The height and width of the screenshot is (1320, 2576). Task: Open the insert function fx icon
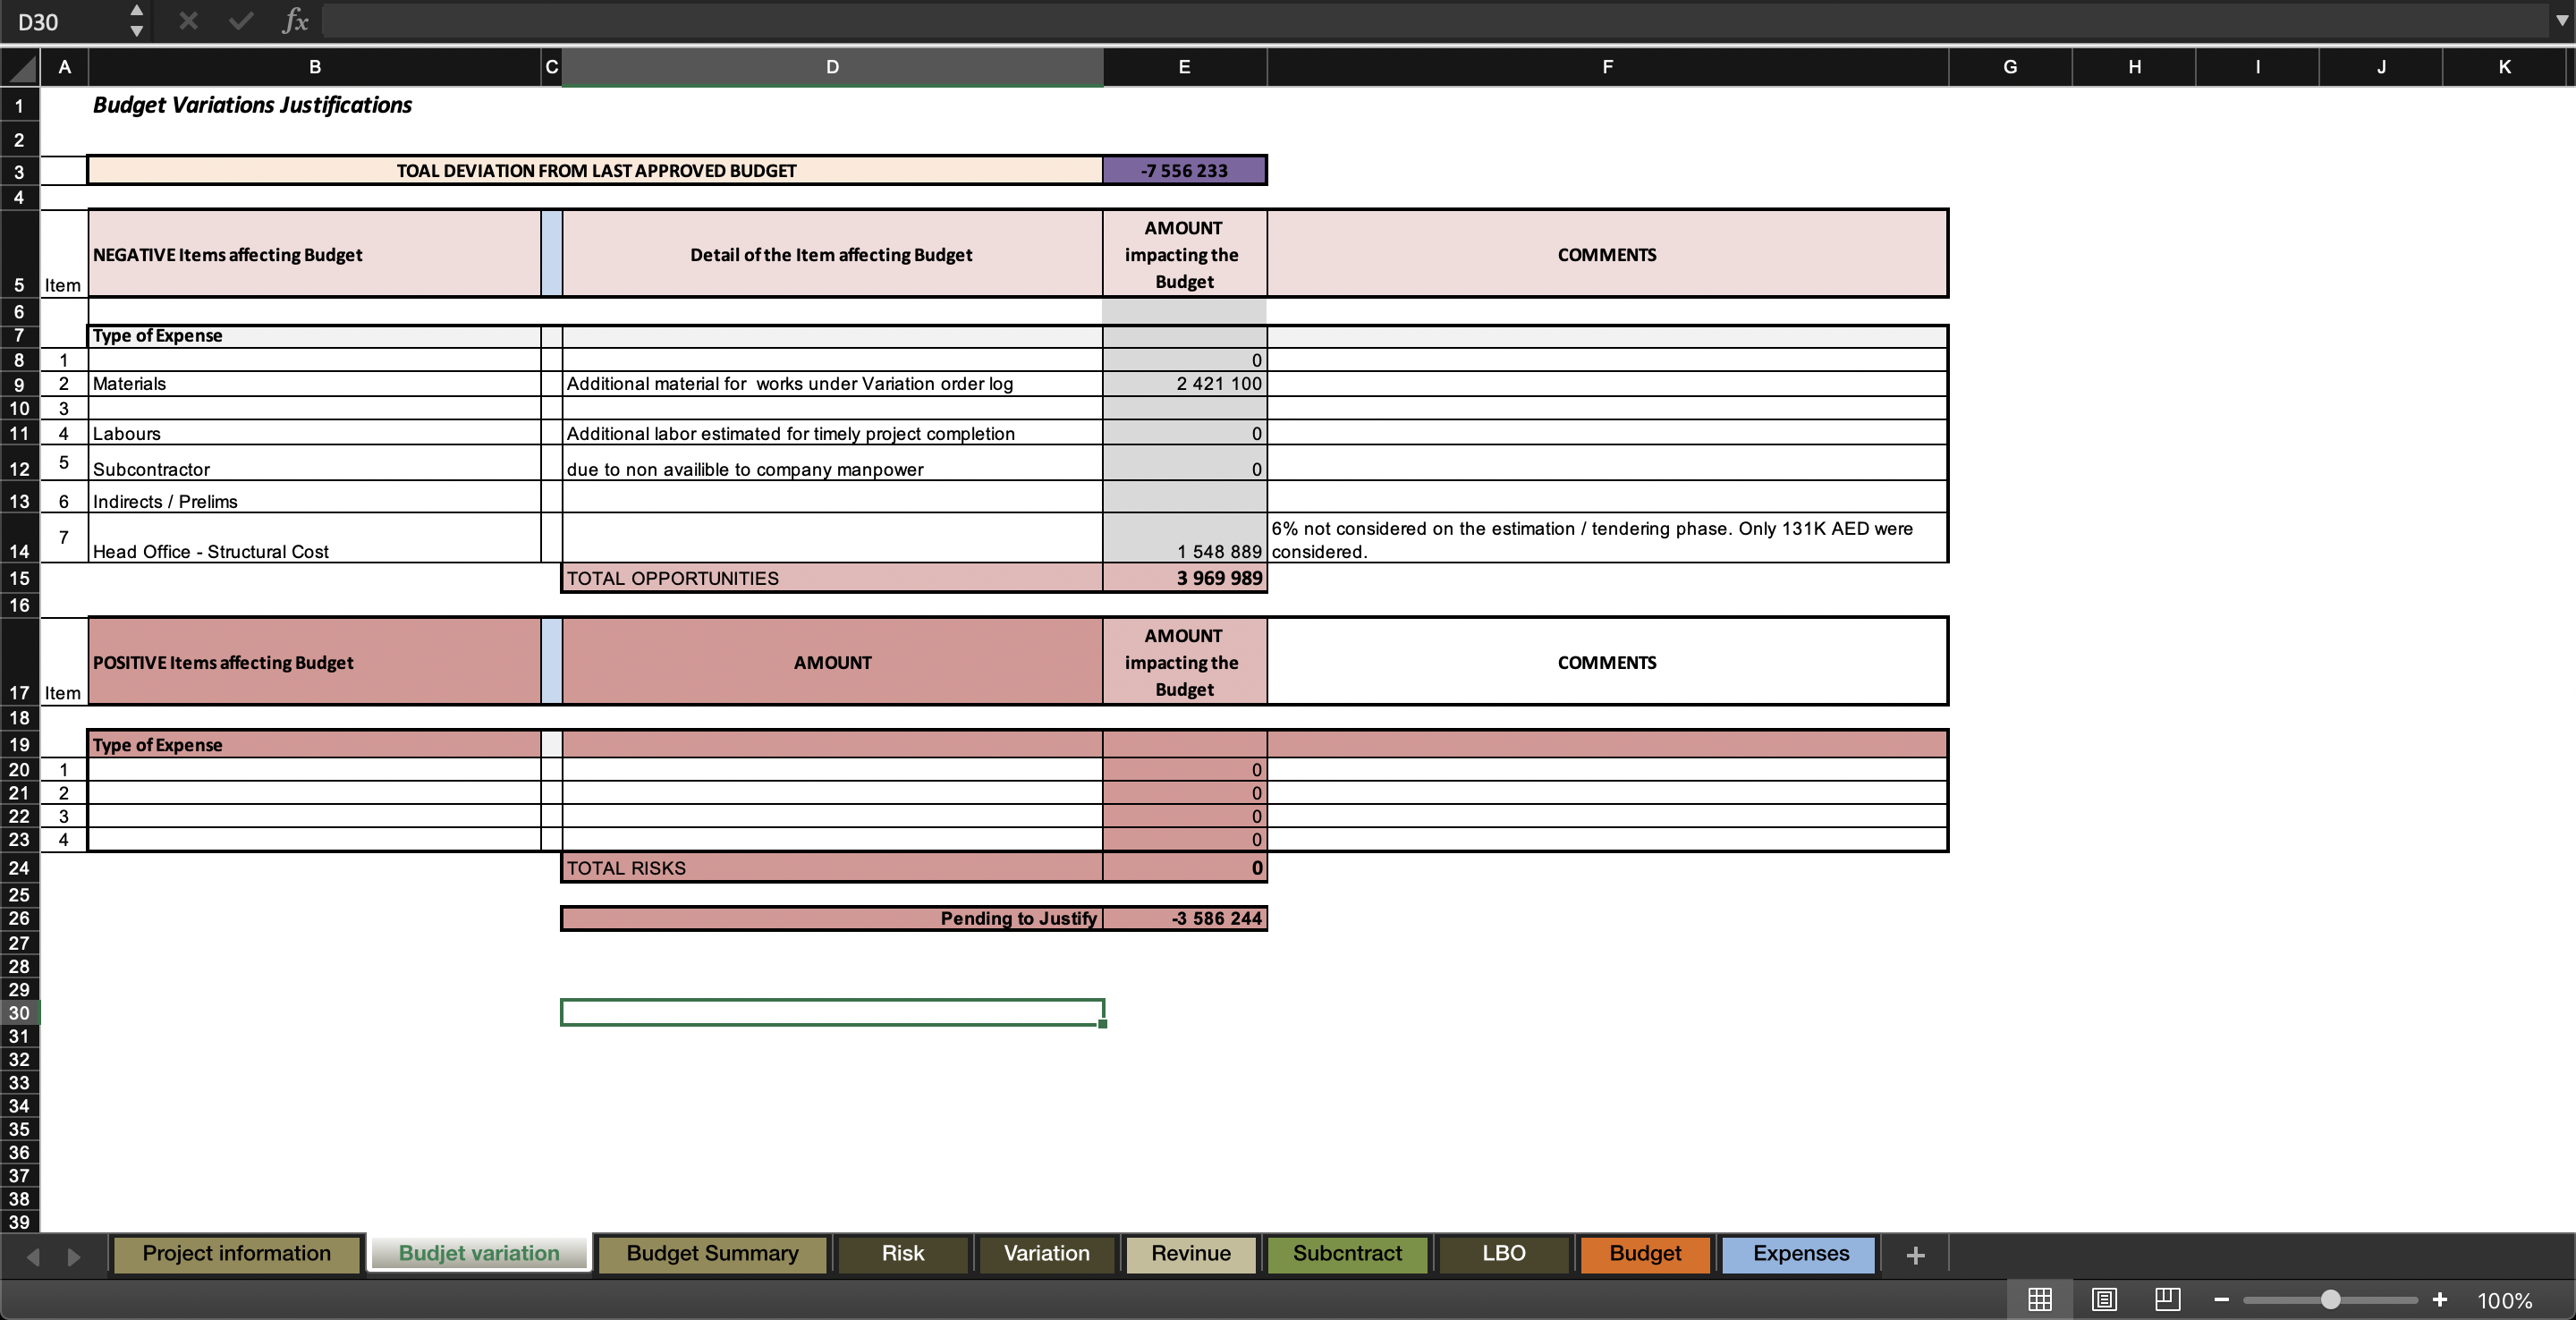[x=295, y=21]
